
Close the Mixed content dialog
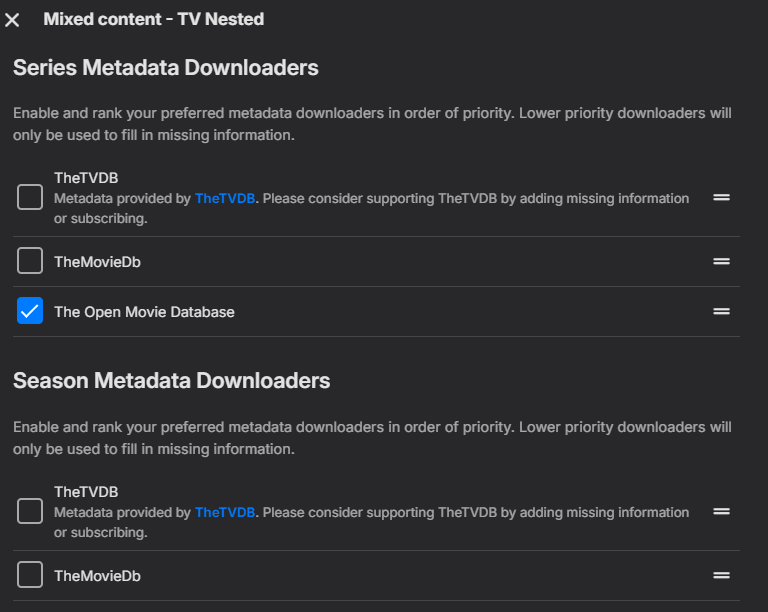pyautogui.click(x=12, y=20)
